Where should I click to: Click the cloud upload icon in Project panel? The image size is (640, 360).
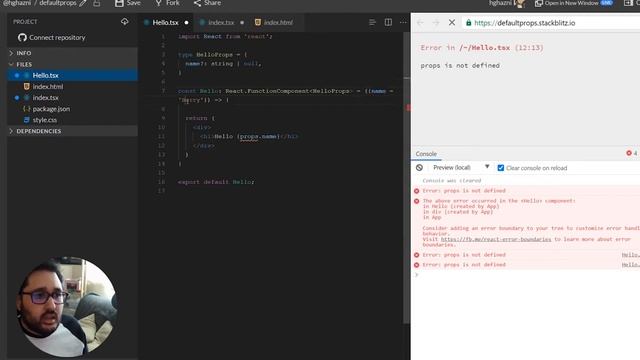click(124, 21)
